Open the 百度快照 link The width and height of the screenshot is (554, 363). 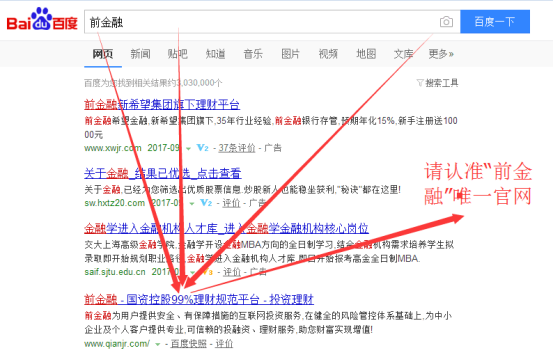(x=189, y=344)
